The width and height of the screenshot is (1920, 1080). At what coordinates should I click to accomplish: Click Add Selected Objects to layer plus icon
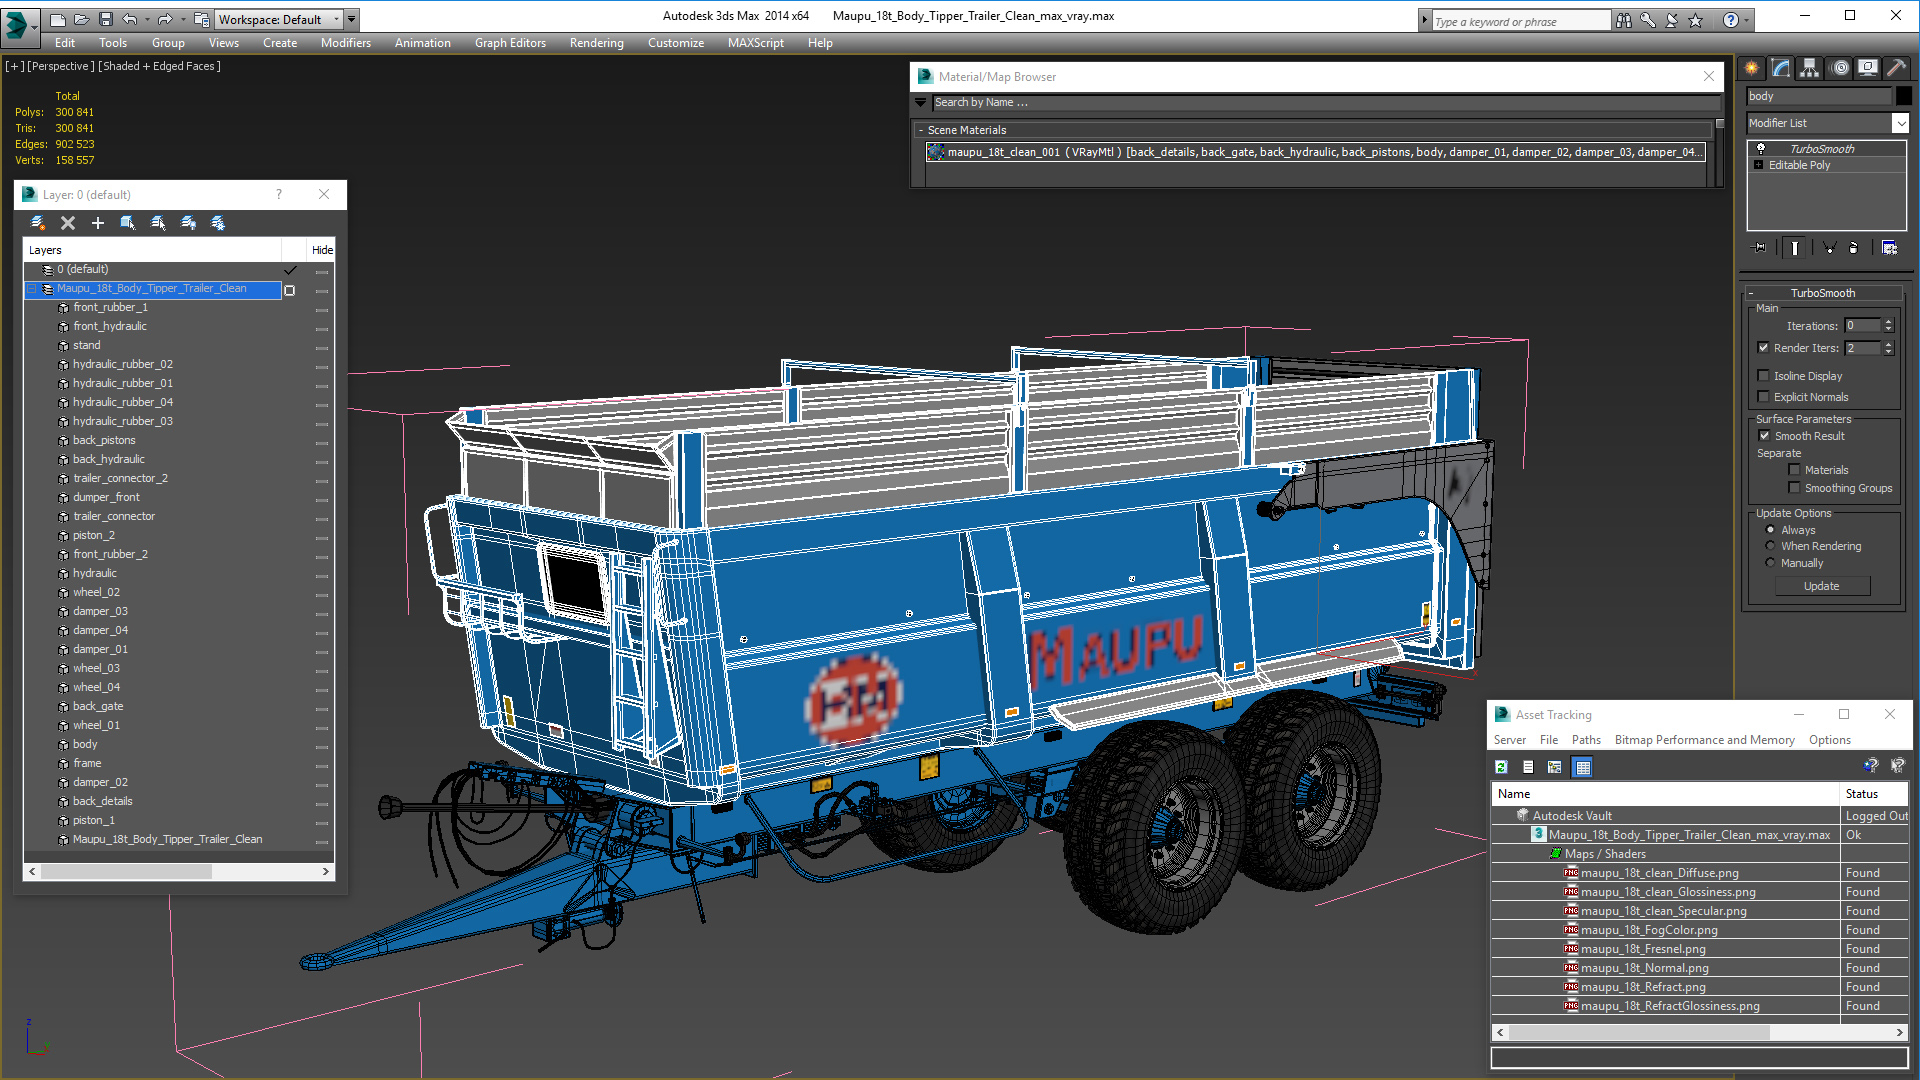coord(98,223)
